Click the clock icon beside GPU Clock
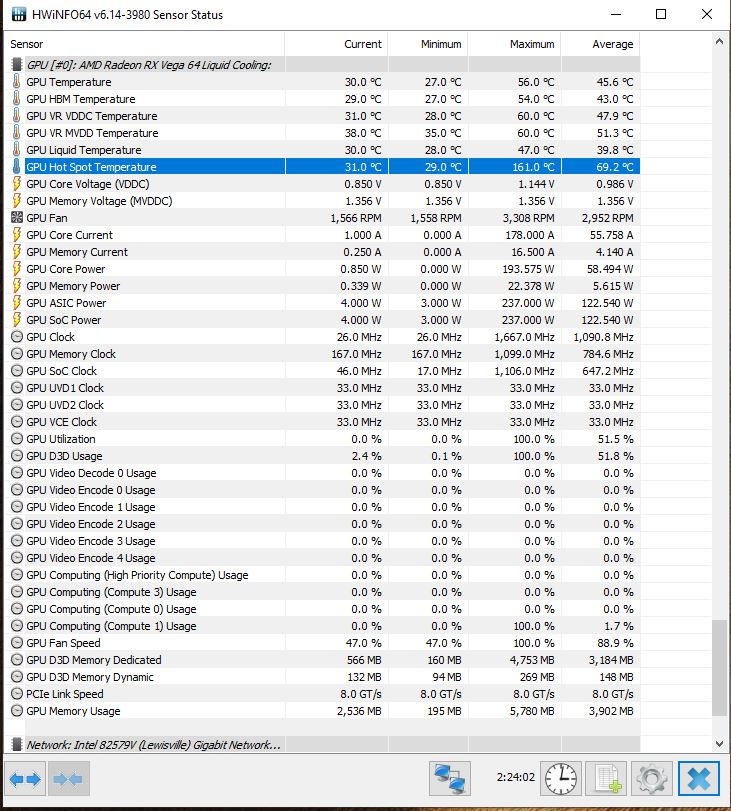This screenshot has width=731, height=811. pyautogui.click(x=17, y=337)
